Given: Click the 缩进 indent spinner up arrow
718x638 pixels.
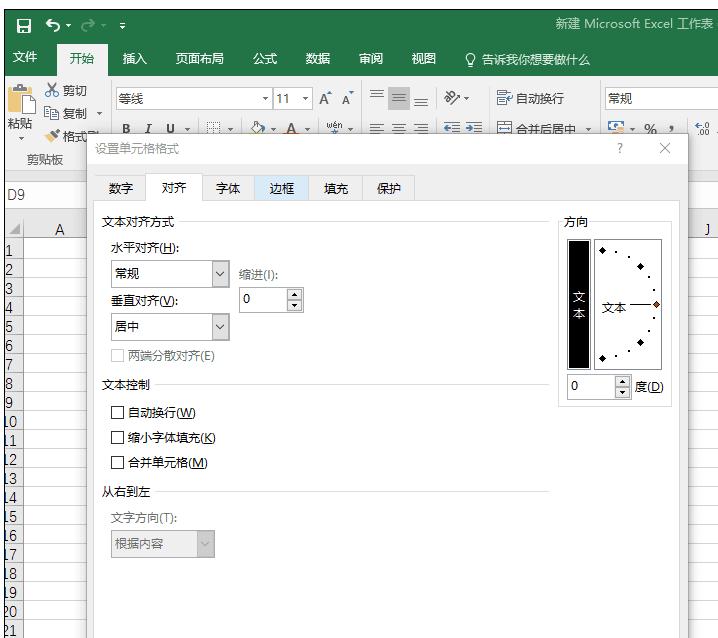Looking at the screenshot, I should (x=295, y=294).
